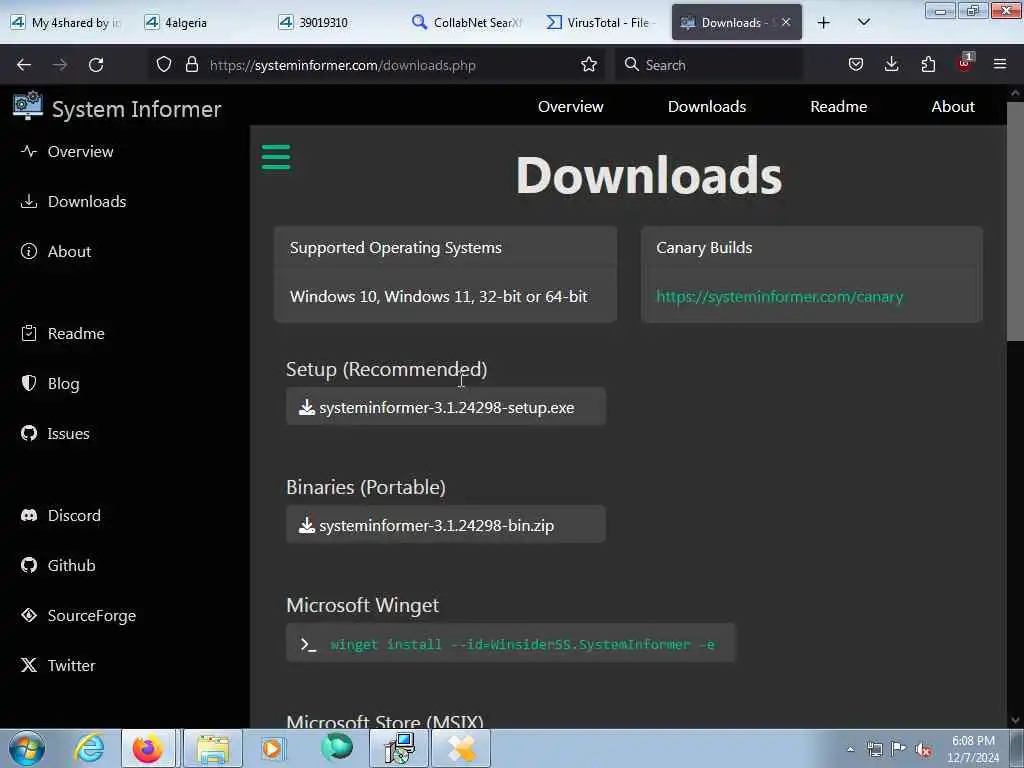Switch to the 39019310 tab

tap(334, 23)
